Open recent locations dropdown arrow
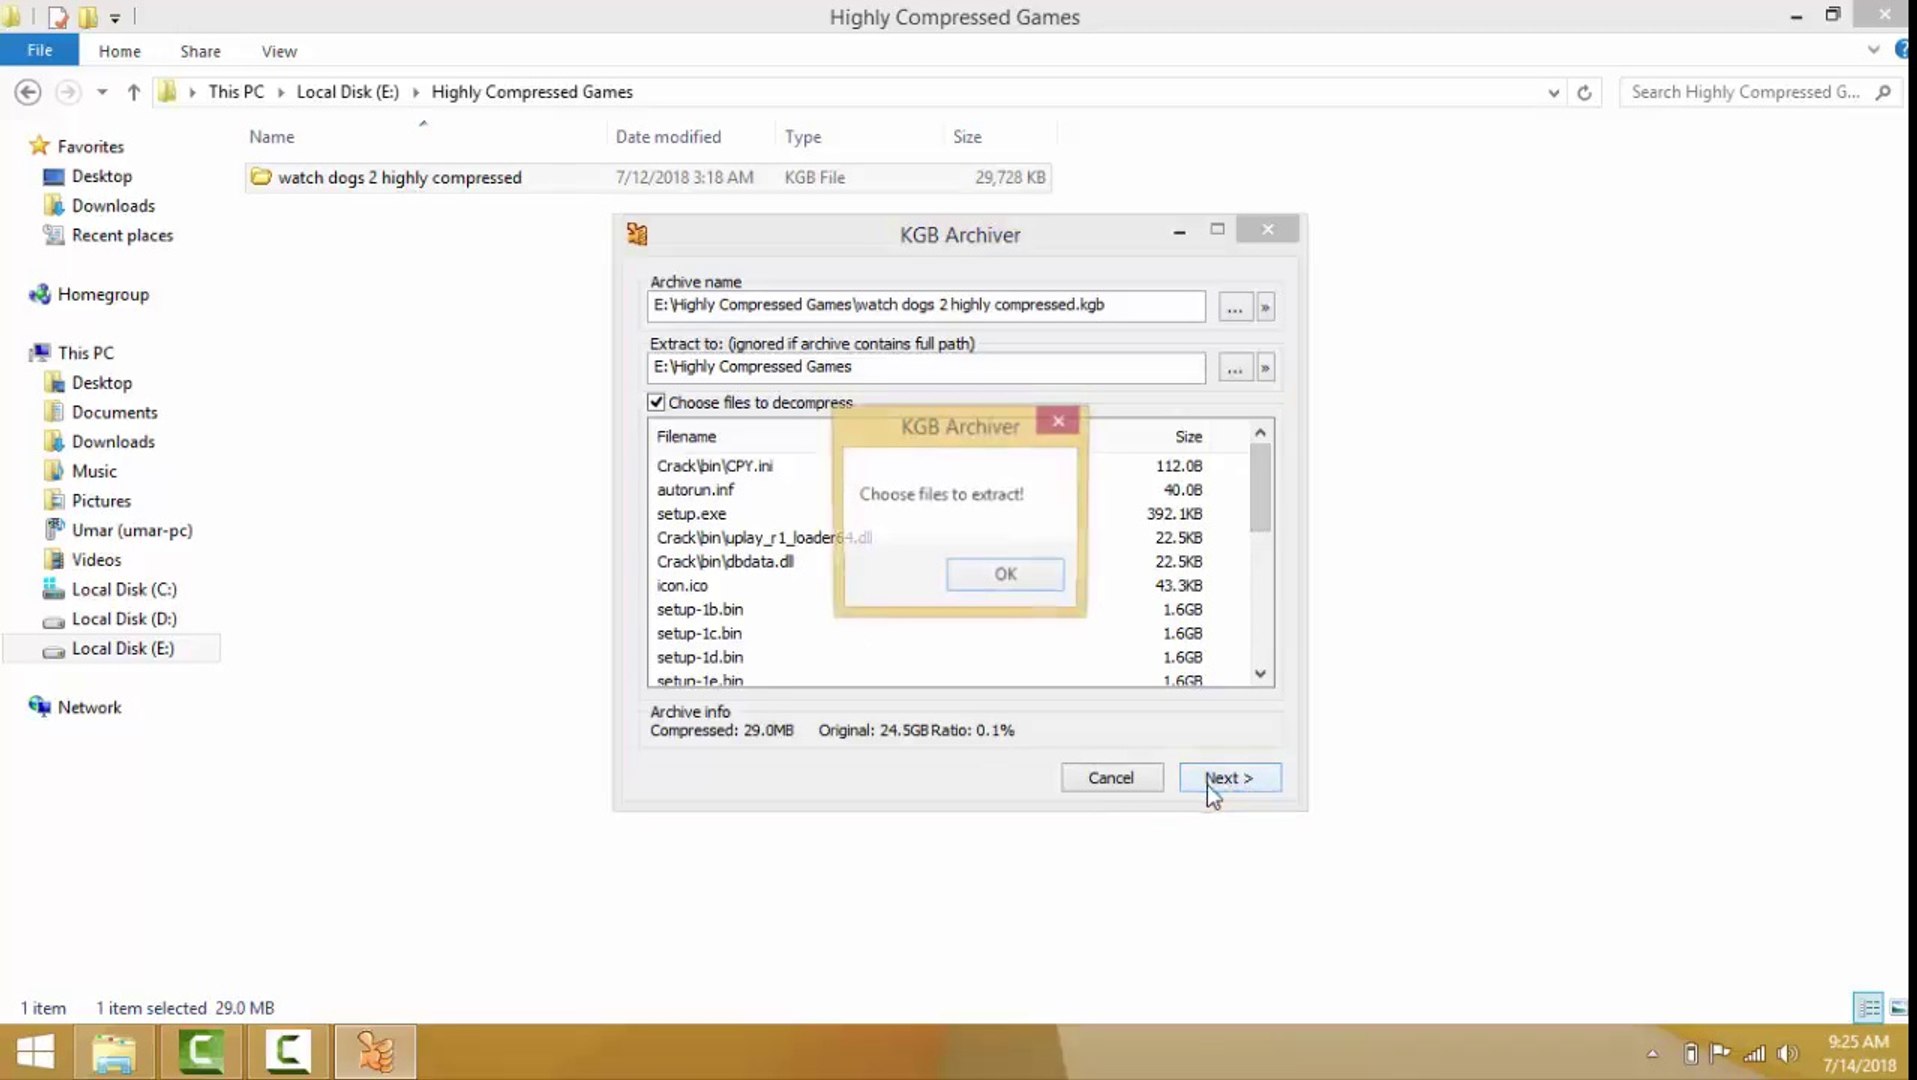Image resolution: width=1917 pixels, height=1080 pixels. (102, 92)
